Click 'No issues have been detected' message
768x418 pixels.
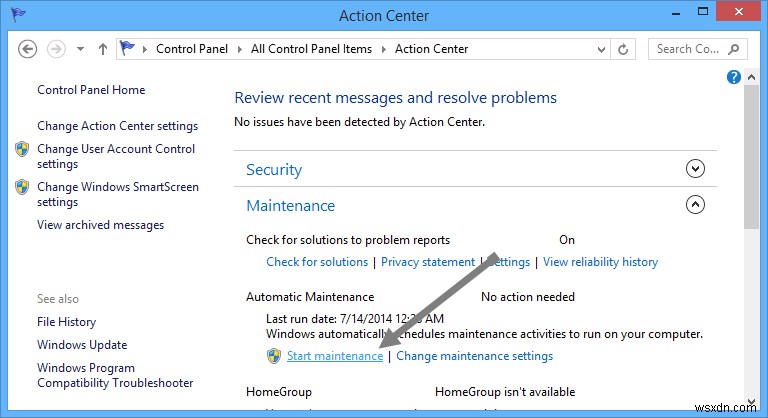pyautogui.click(x=360, y=122)
